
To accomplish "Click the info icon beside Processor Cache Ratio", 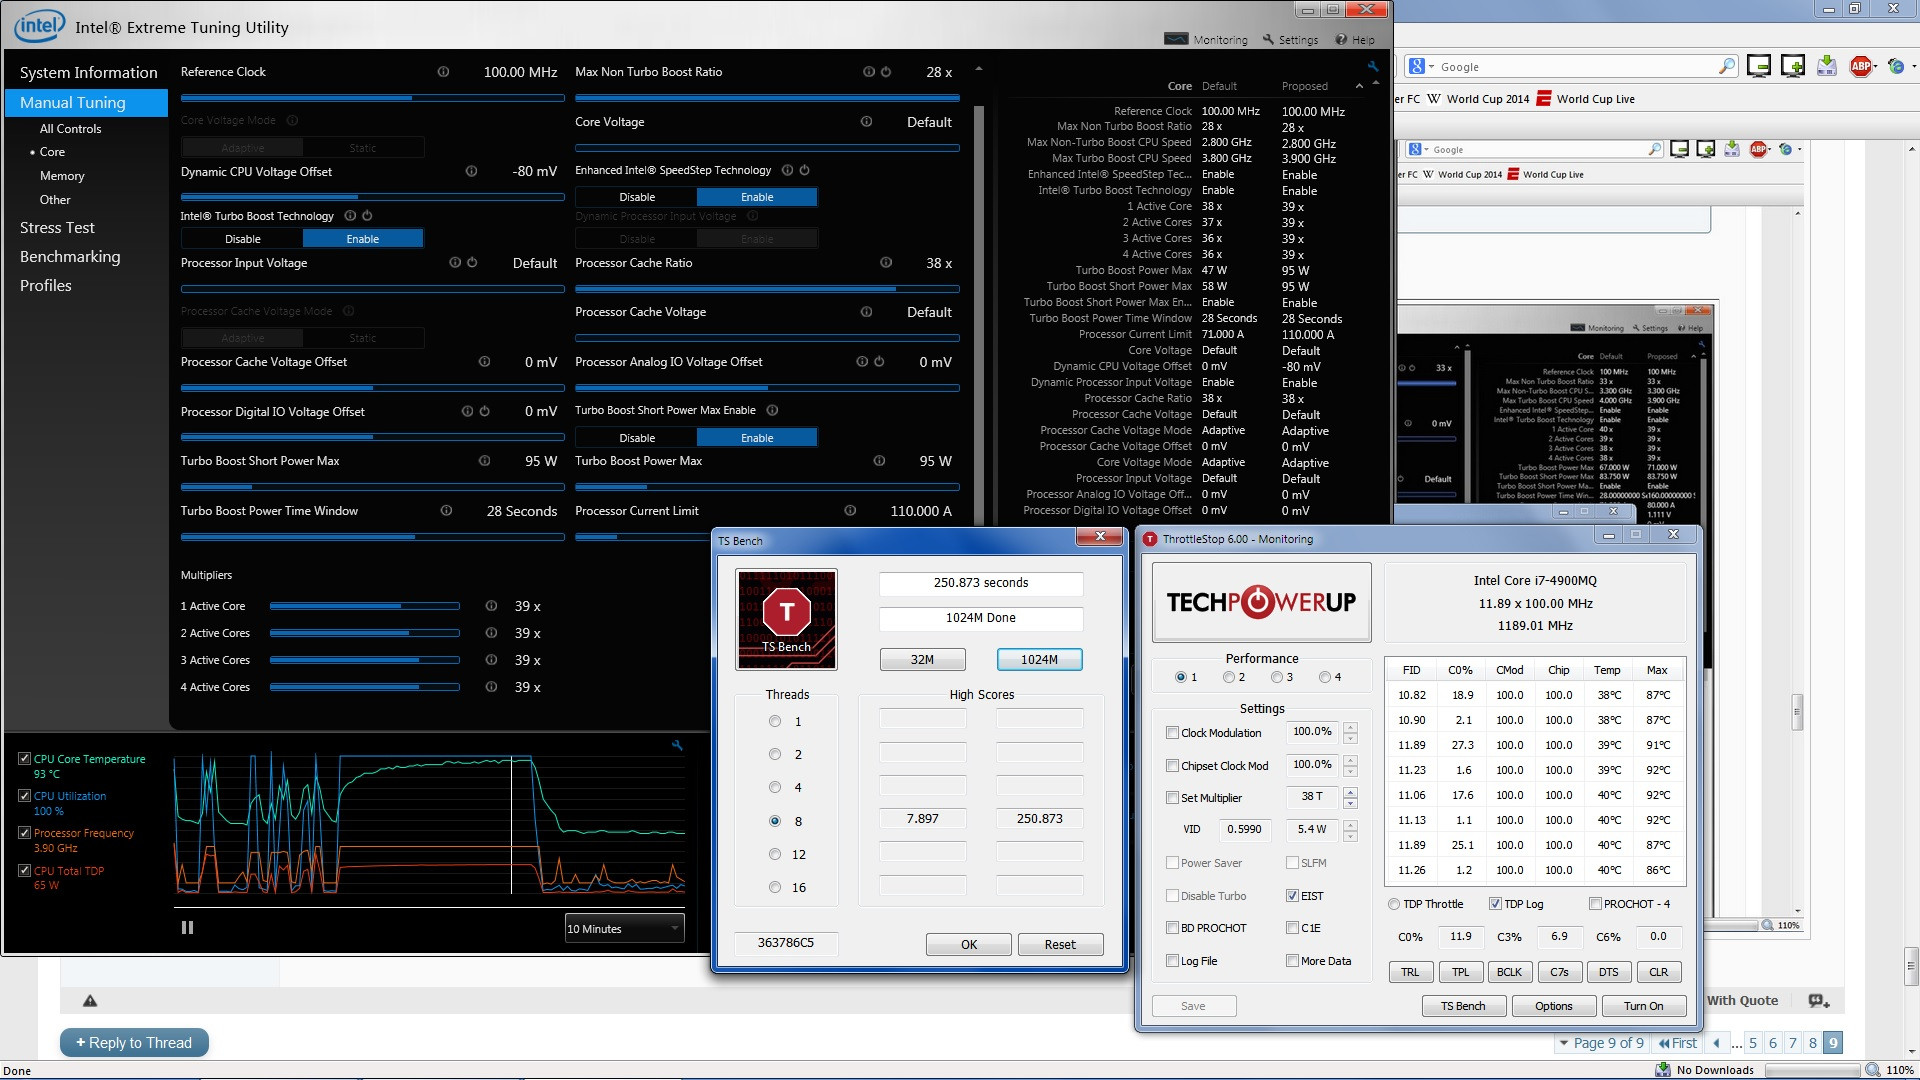I will coord(886,263).
